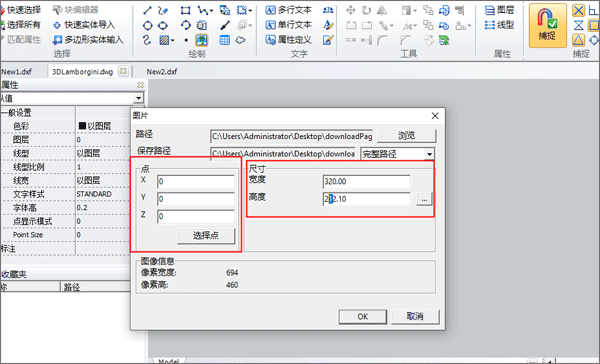600x364 pixels.
Task: Expand the properties panel selection dropdown
Action: click(x=139, y=98)
